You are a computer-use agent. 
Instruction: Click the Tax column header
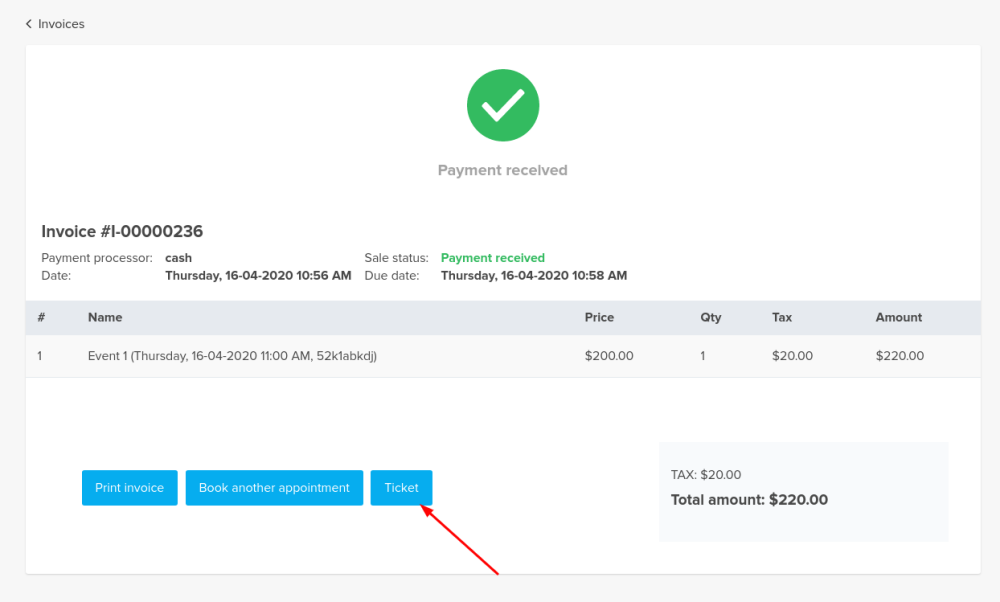(782, 317)
